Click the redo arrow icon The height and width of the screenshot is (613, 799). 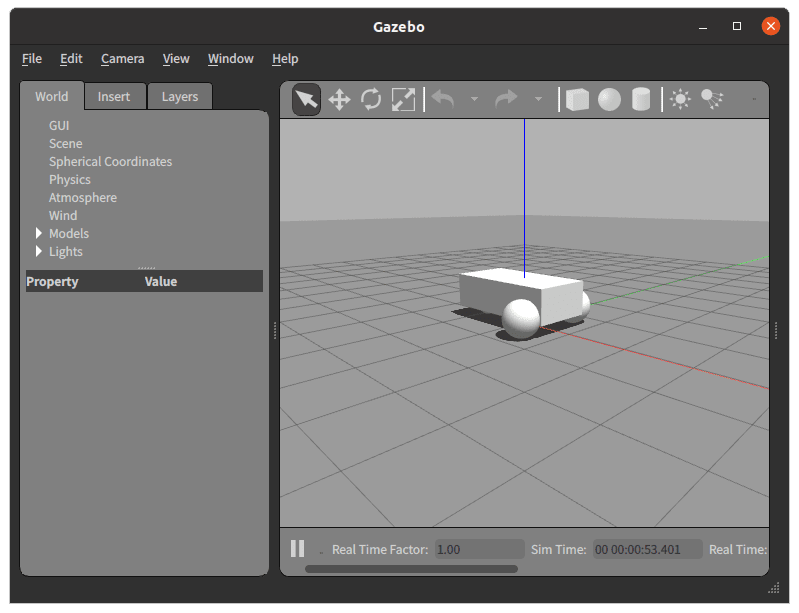pyautogui.click(x=506, y=99)
